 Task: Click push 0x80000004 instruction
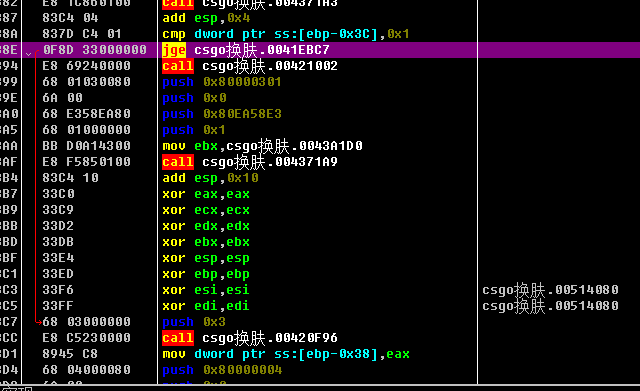[222, 370]
